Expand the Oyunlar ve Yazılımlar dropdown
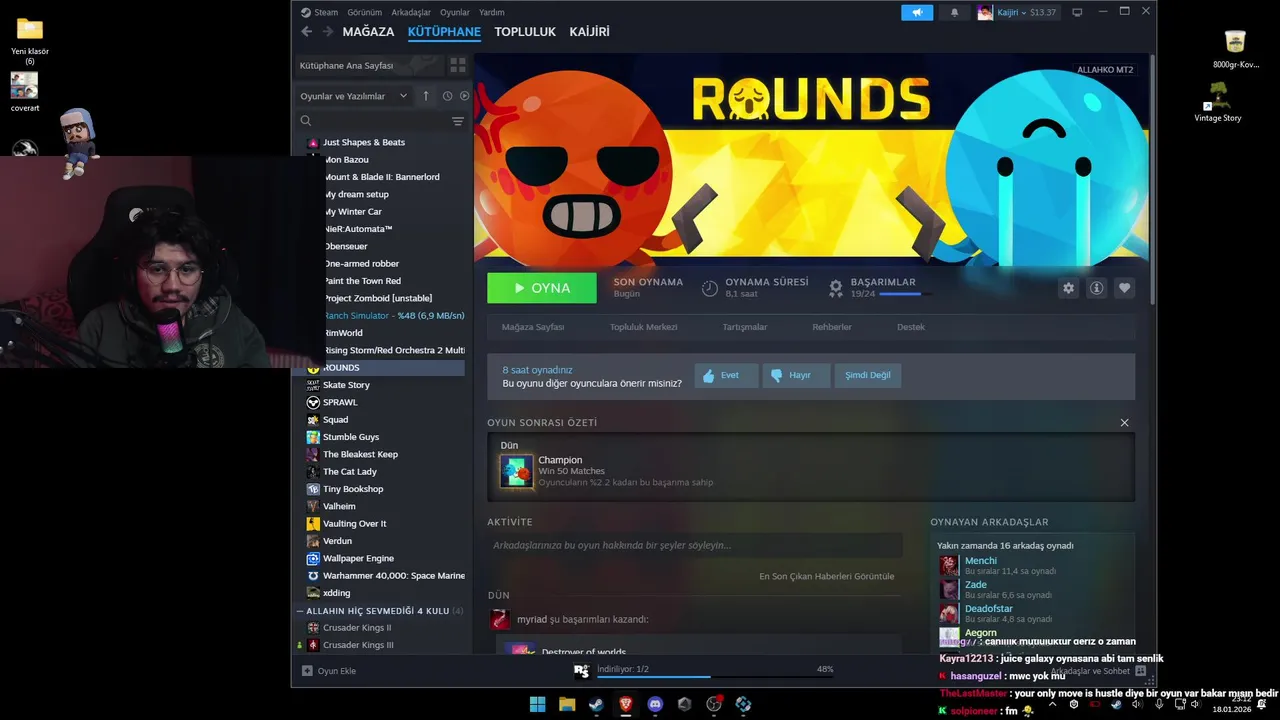This screenshot has width=1280, height=720. coord(355,96)
